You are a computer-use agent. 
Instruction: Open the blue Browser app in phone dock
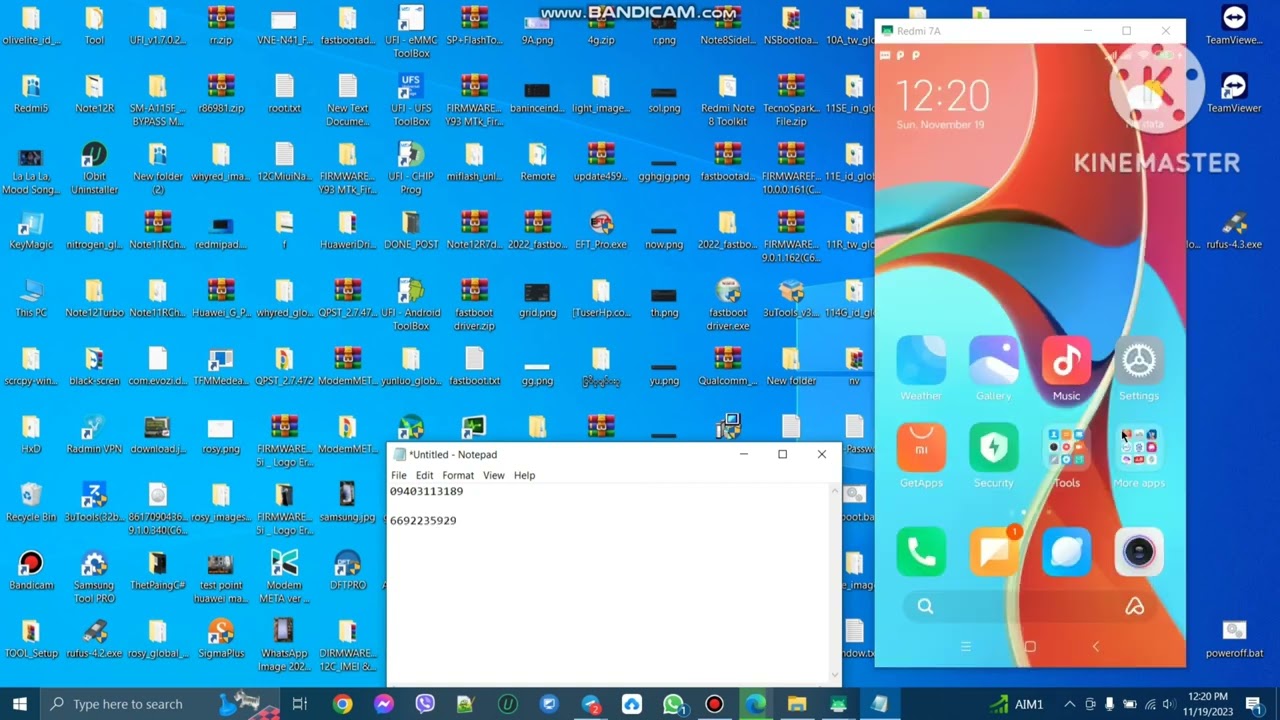(x=1066, y=552)
